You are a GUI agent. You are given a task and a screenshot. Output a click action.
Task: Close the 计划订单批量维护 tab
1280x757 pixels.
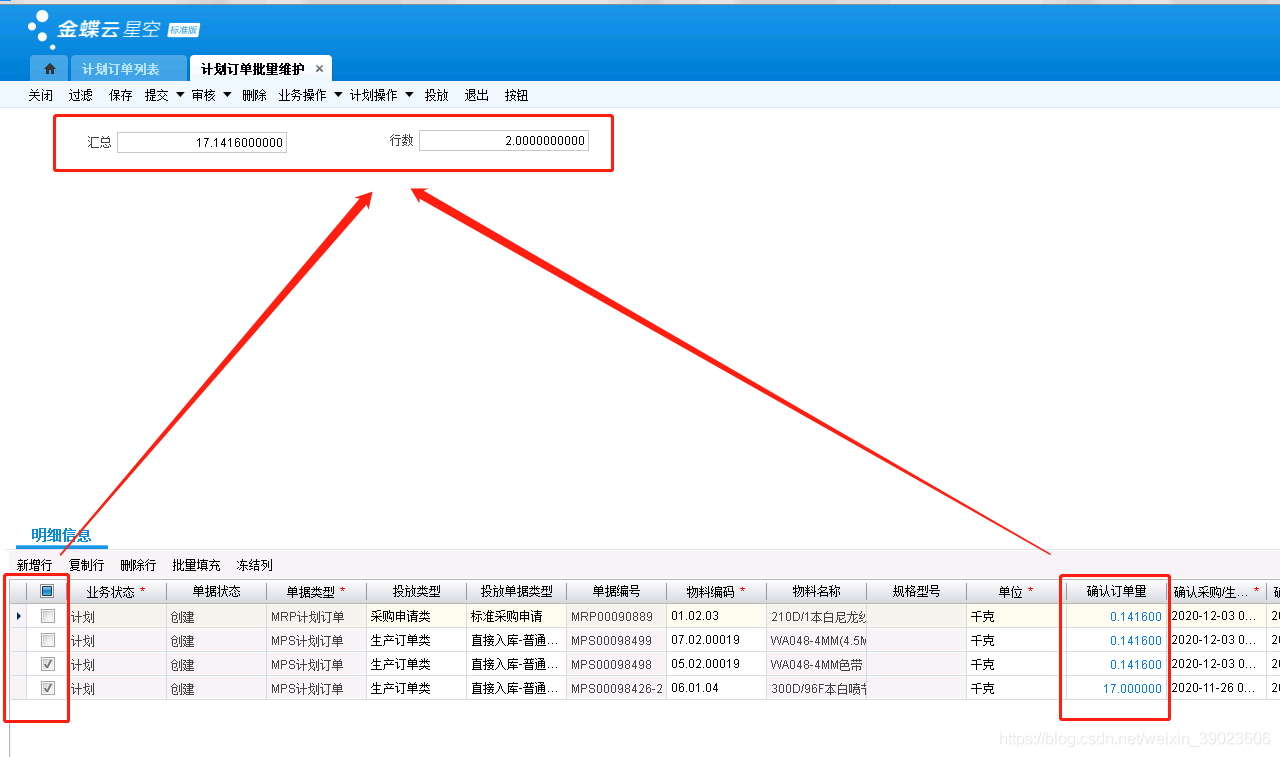coord(319,69)
